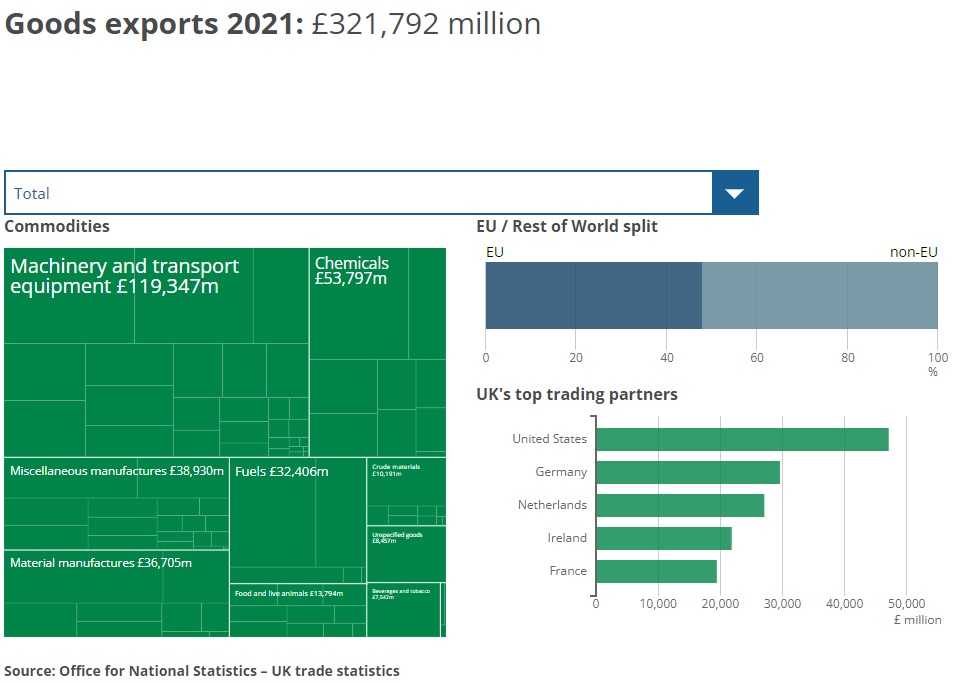Select the United States export bar

742,439
